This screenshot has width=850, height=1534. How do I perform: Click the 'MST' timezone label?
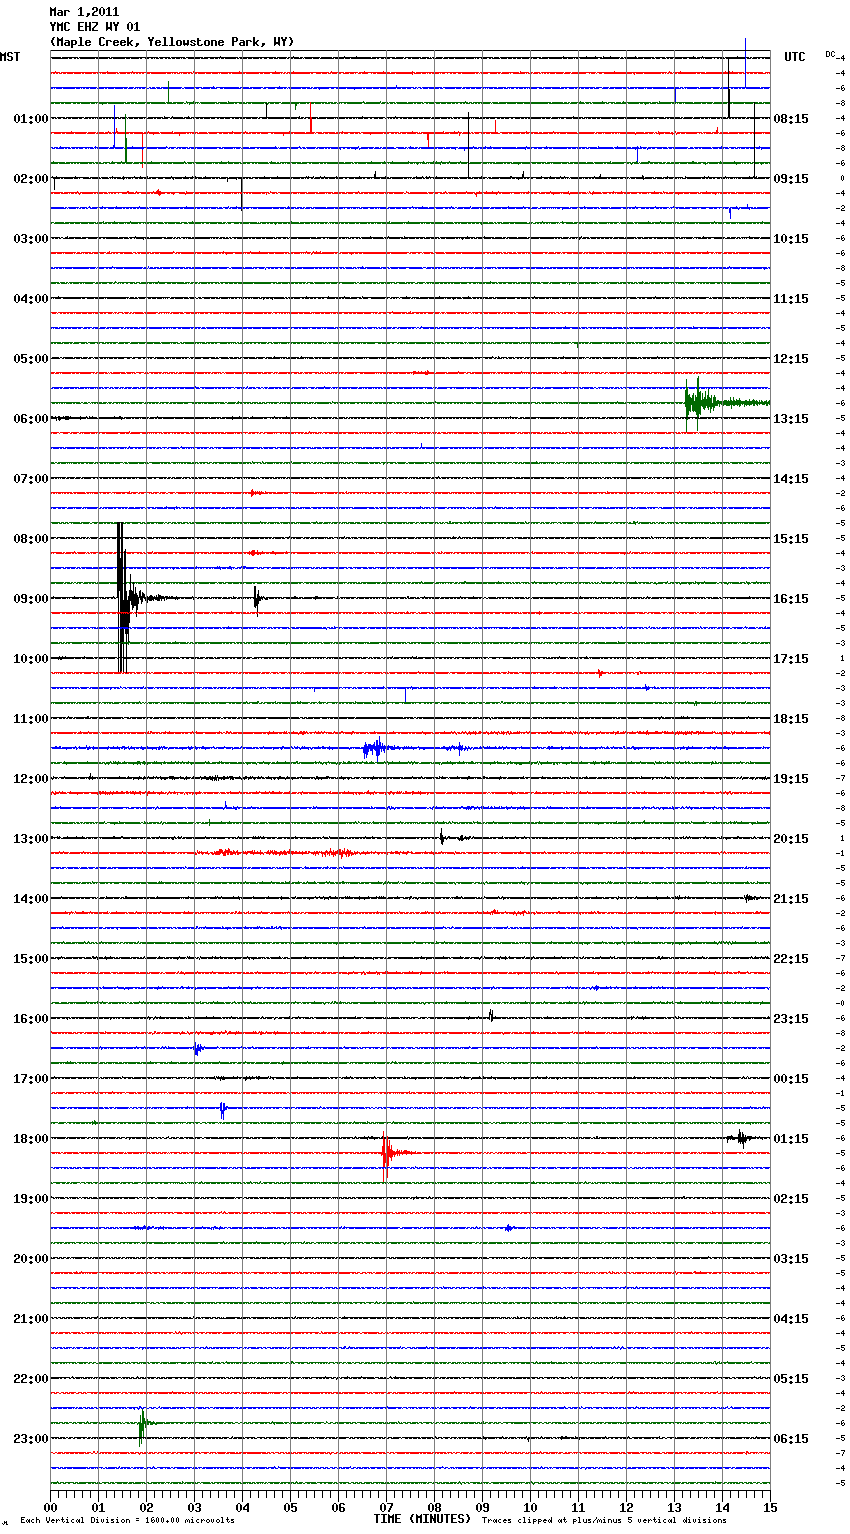[10, 57]
